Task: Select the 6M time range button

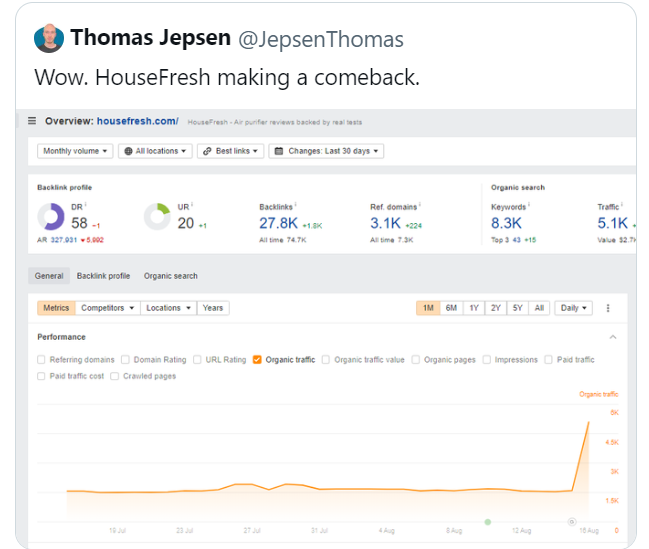Action: [x=451, y=308]
